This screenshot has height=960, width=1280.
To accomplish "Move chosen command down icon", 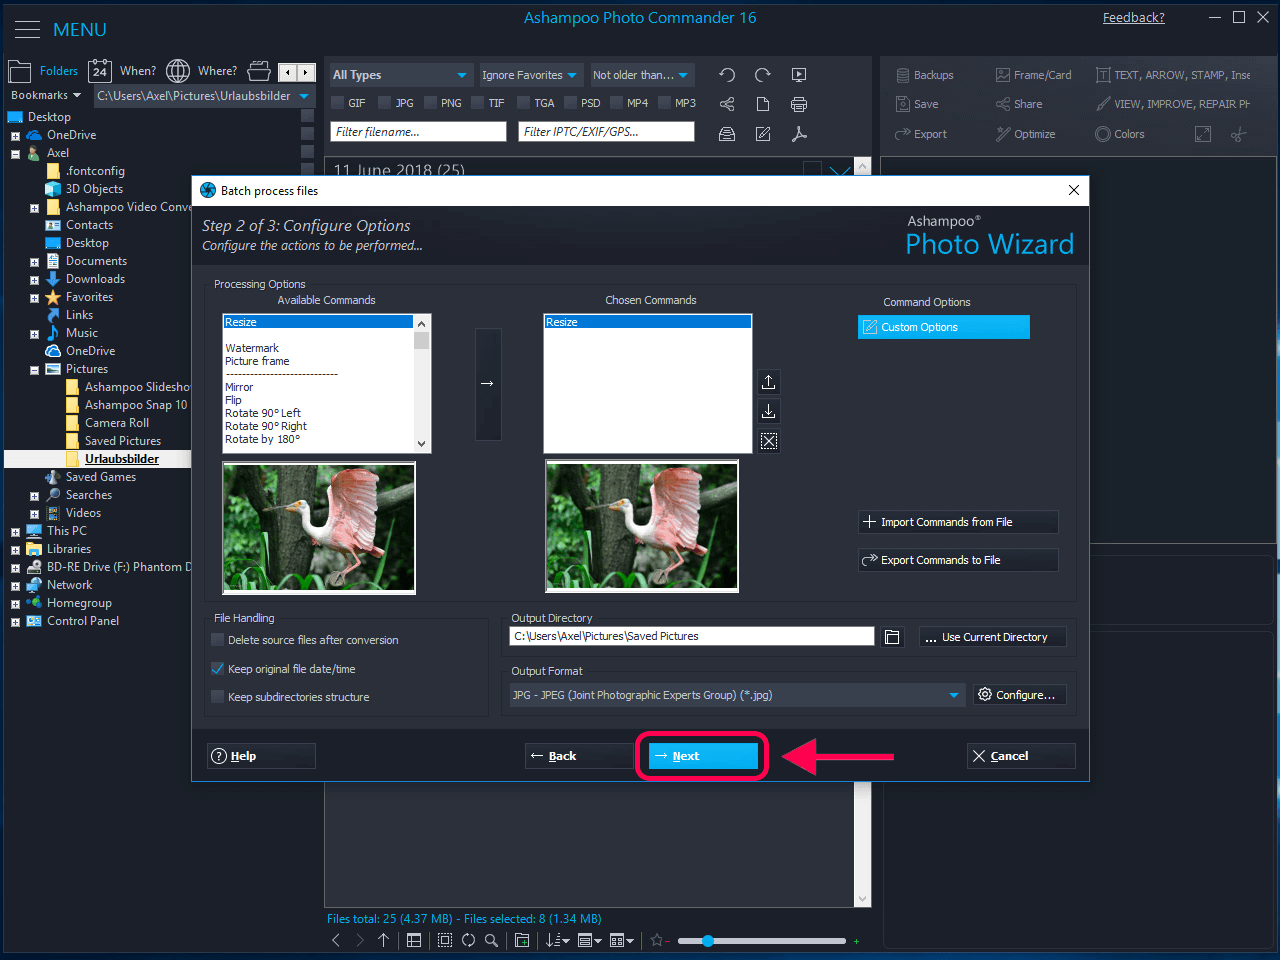I will tap(768, 411).
